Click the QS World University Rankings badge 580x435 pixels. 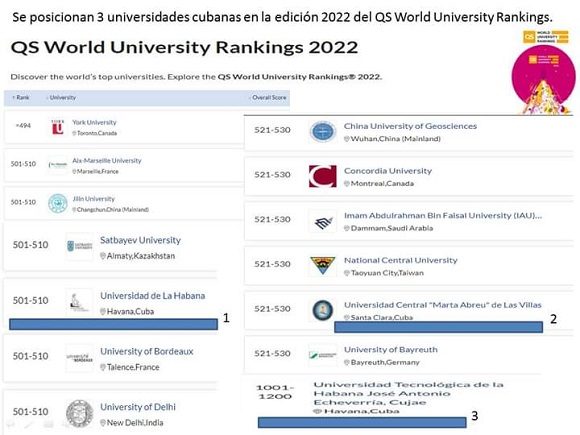click(x=546, y=37)
